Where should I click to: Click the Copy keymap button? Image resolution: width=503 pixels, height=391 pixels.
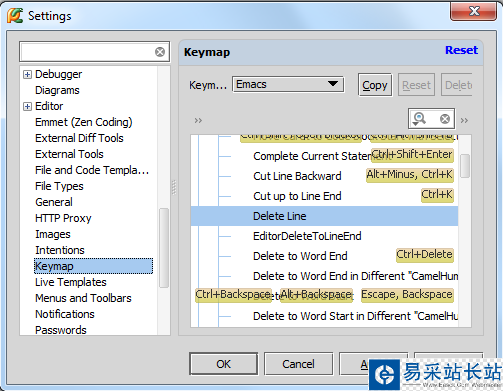click(x=375, y=85)
